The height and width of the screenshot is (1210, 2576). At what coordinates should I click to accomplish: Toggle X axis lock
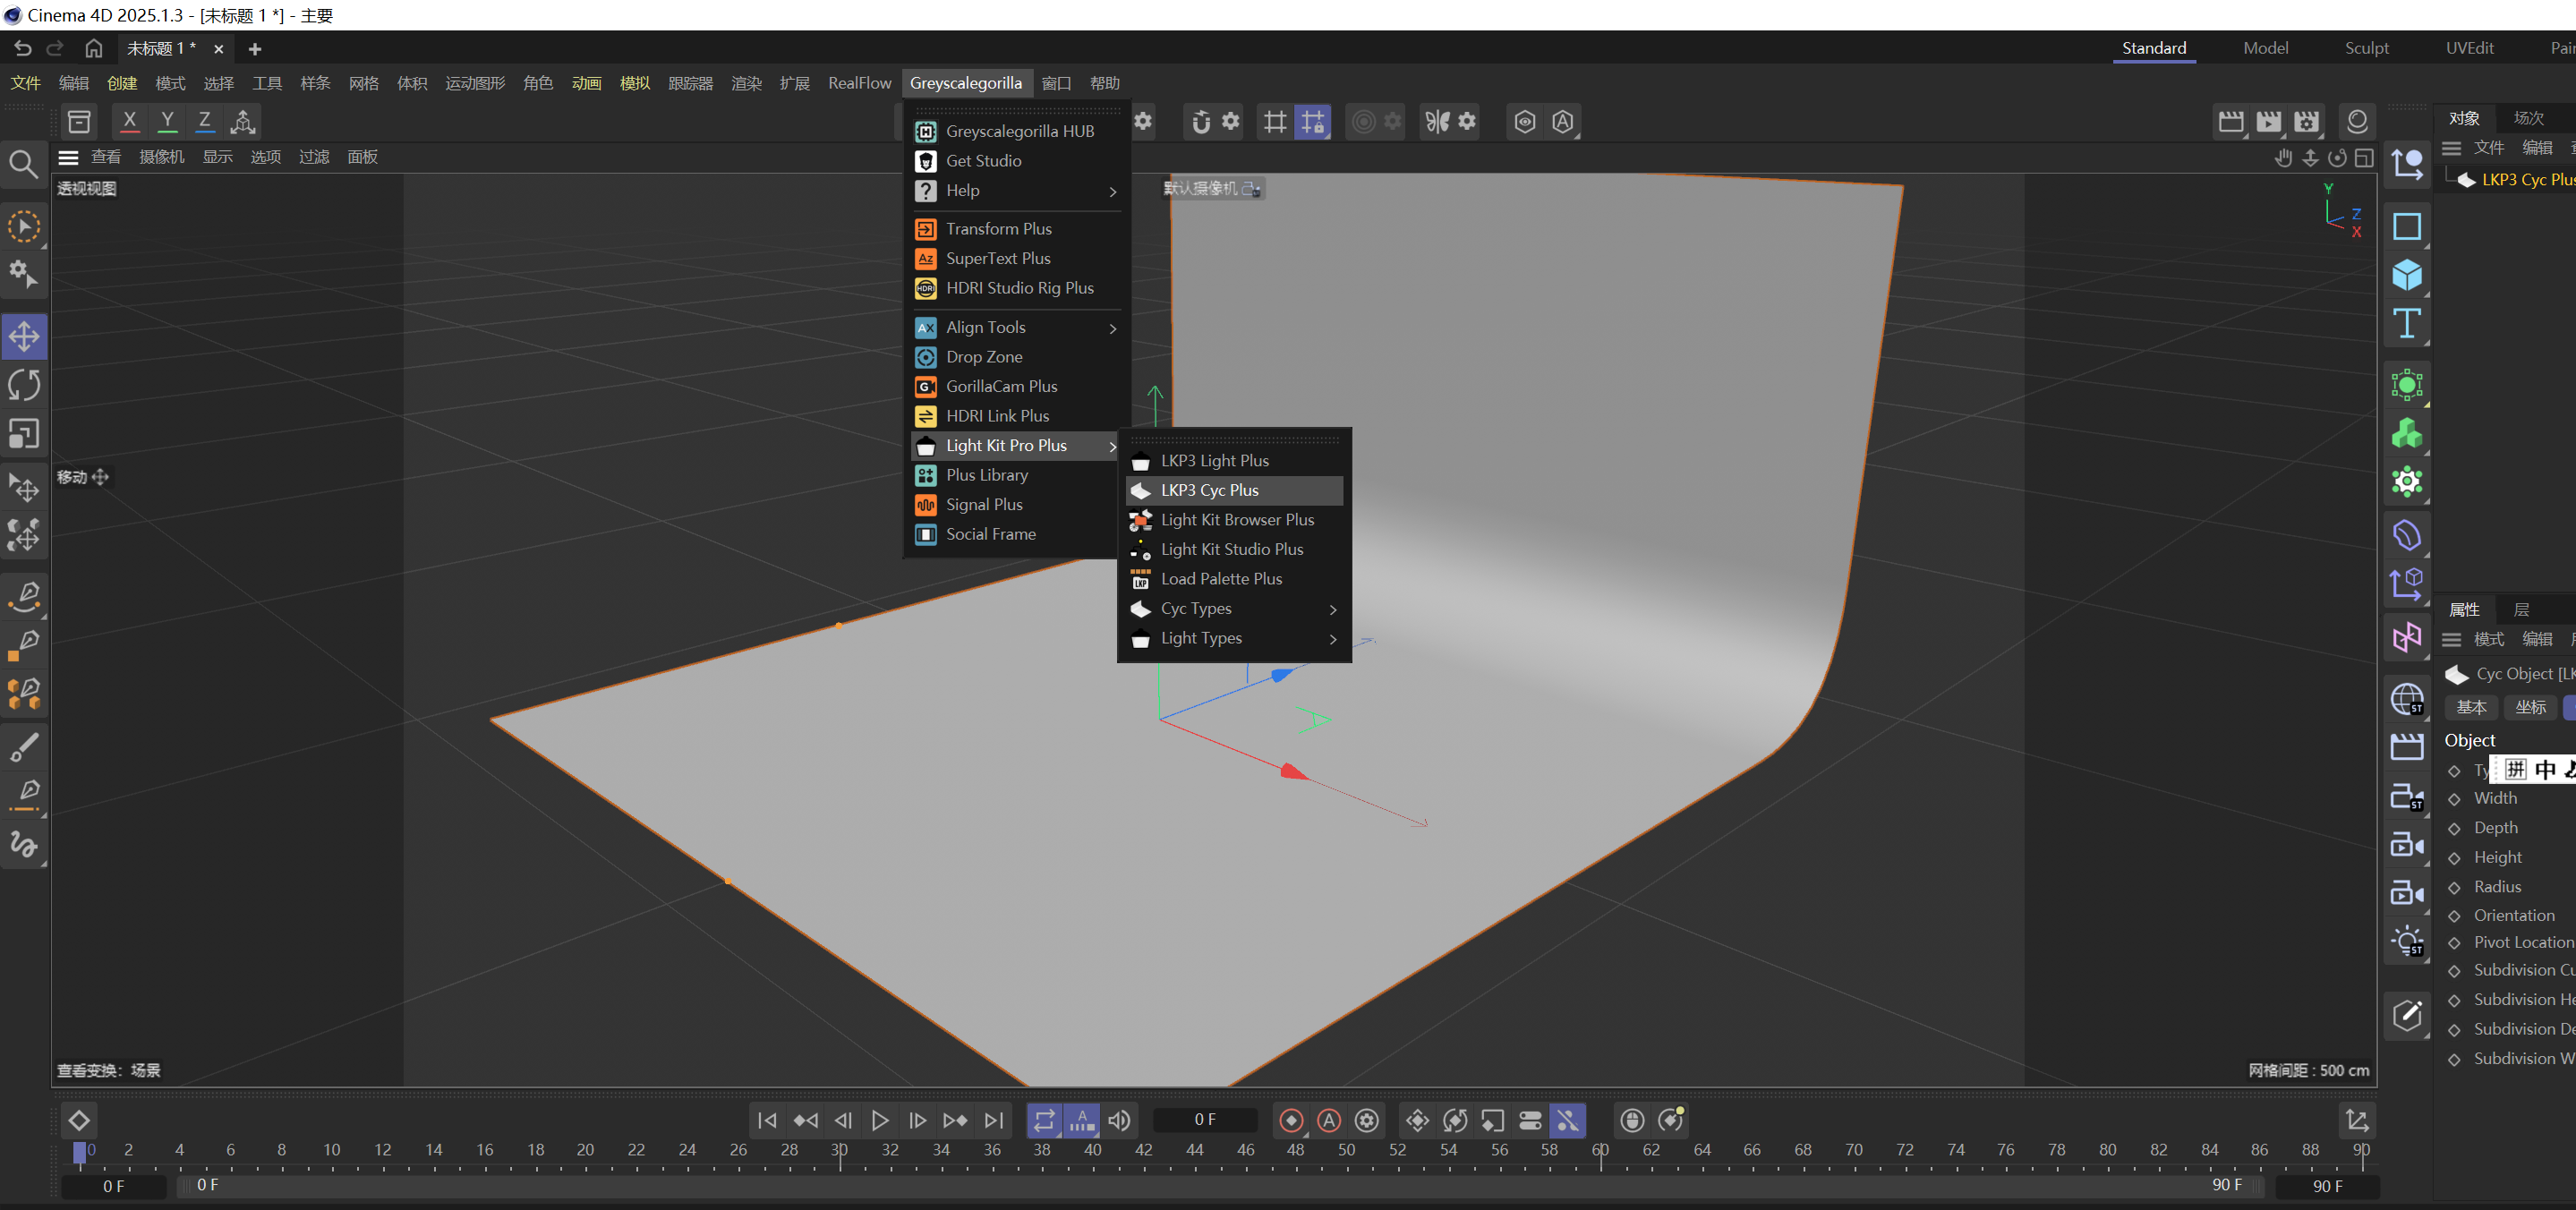coord(129,122)
